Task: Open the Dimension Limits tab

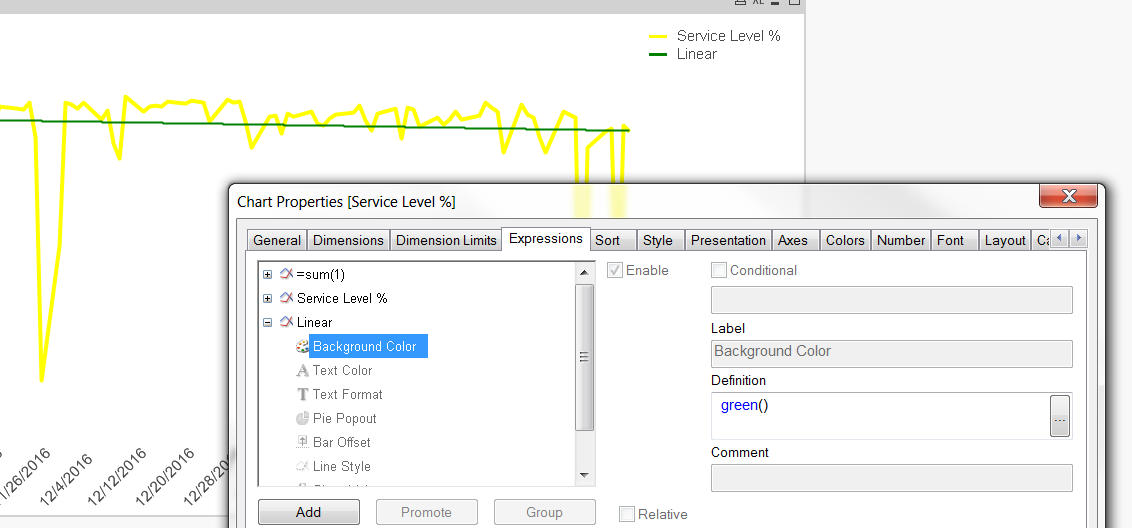Action: coord(446,241)
